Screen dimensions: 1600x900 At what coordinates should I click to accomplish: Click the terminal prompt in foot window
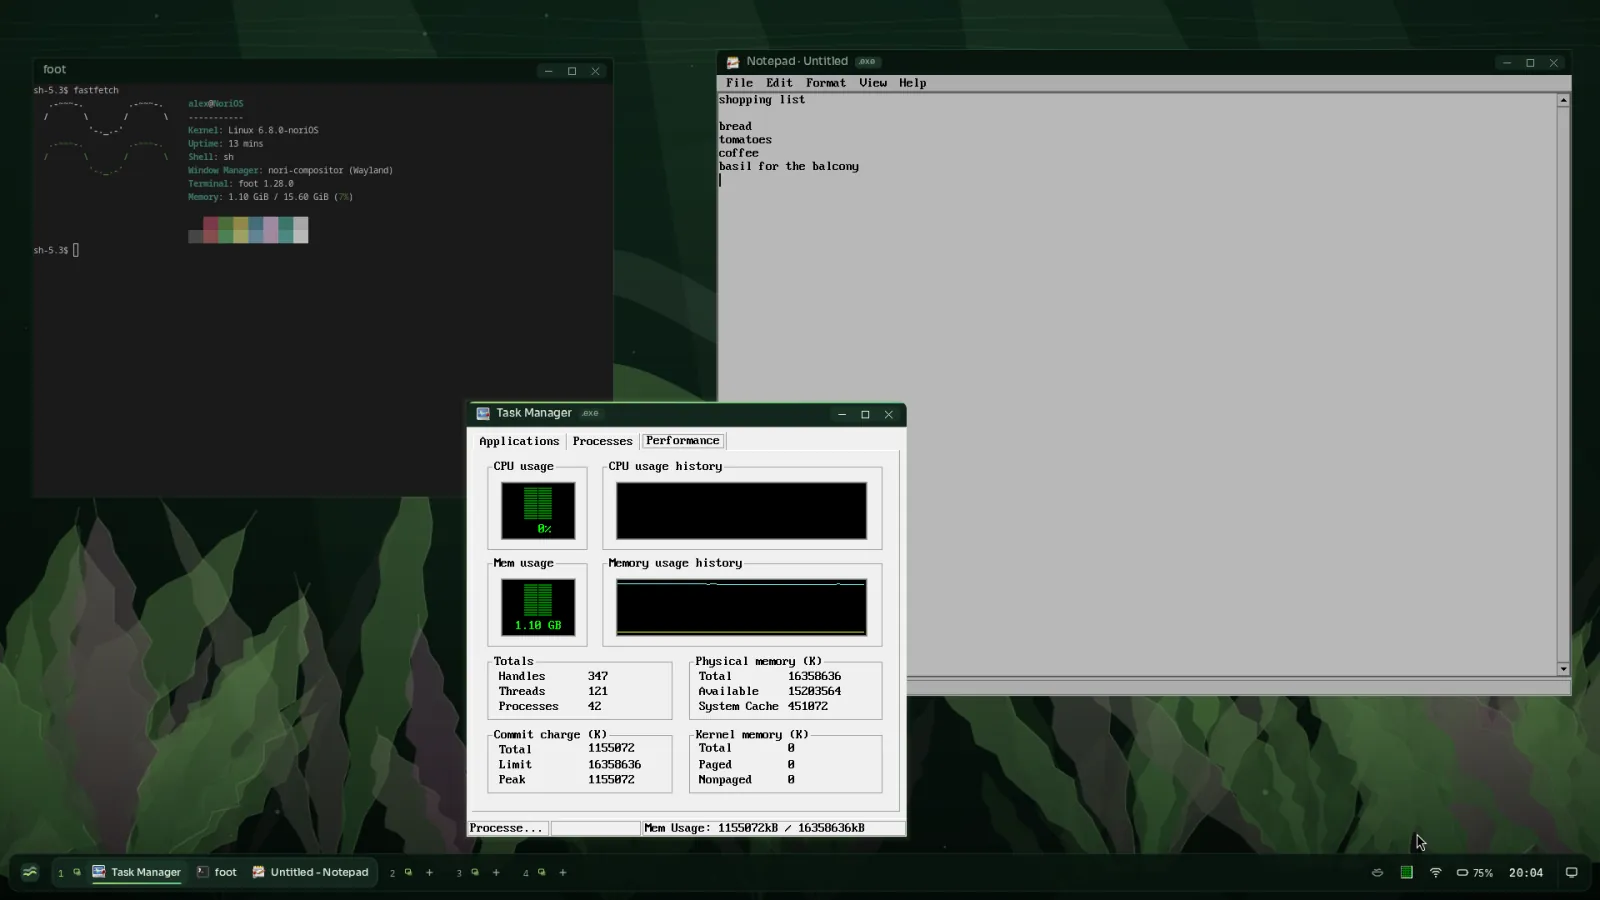[x=56, y=250]
